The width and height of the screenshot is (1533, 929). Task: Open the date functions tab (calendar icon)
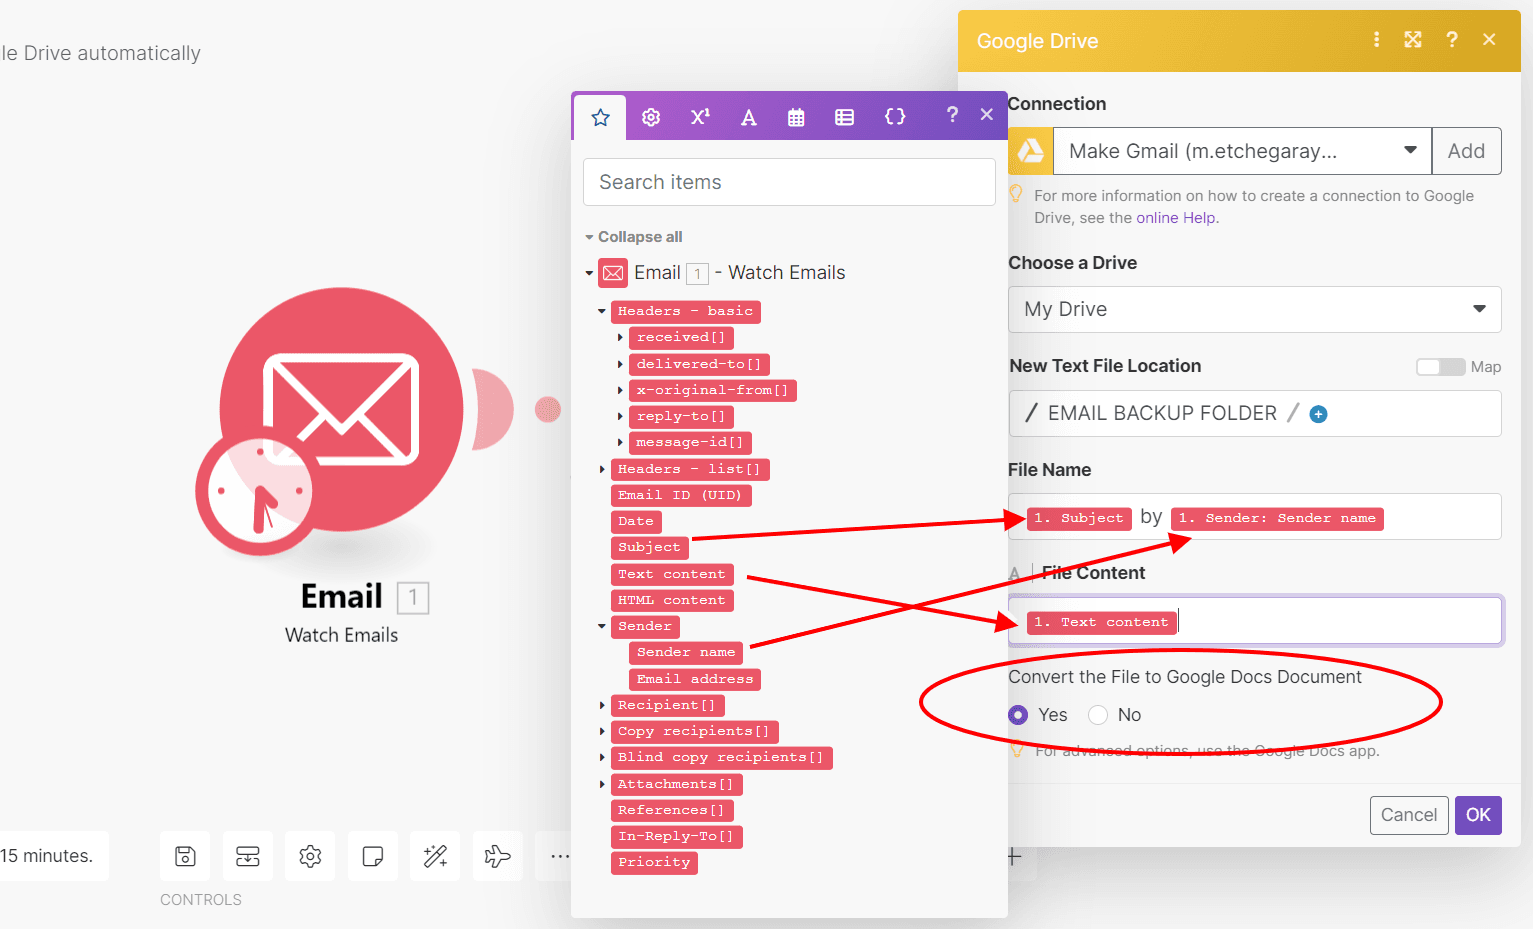[x=796, y=116]
